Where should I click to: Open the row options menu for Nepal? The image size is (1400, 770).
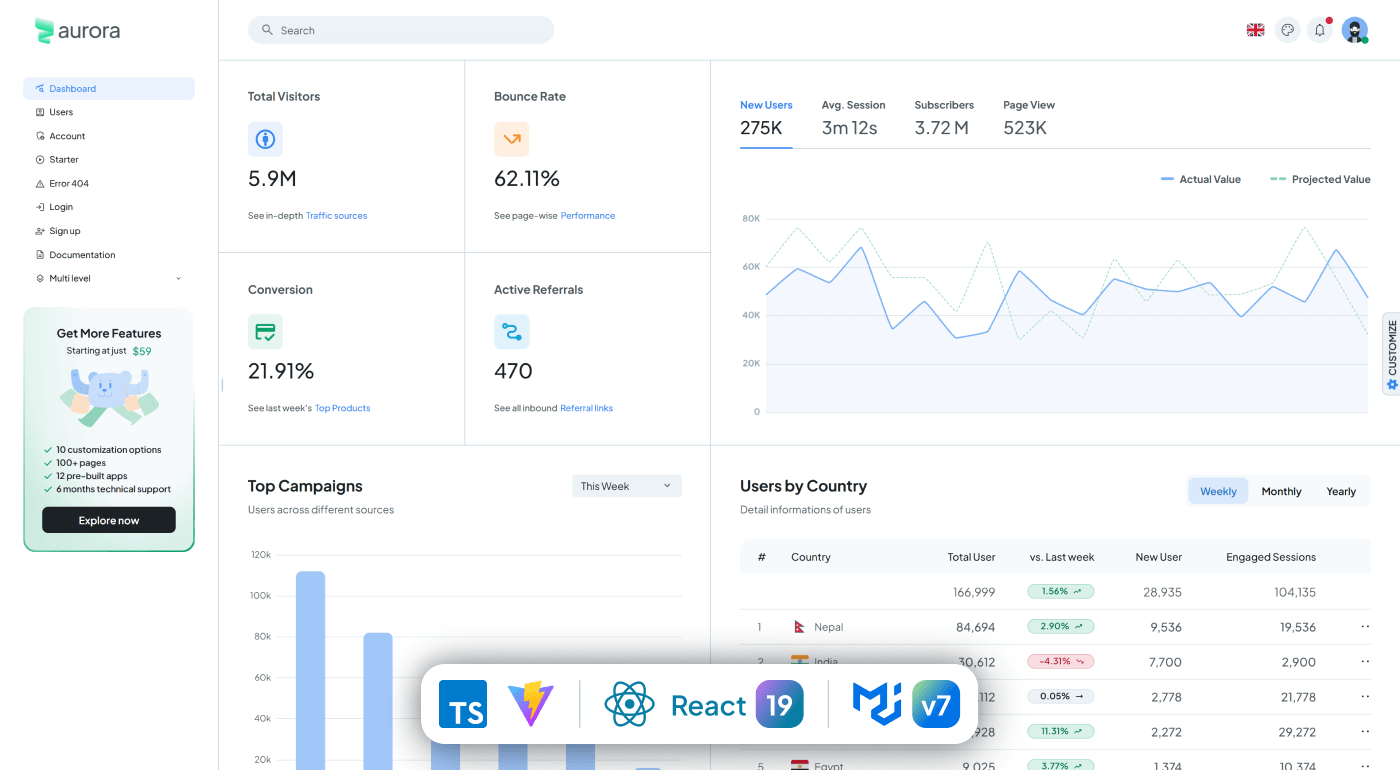pos(1364,626)
